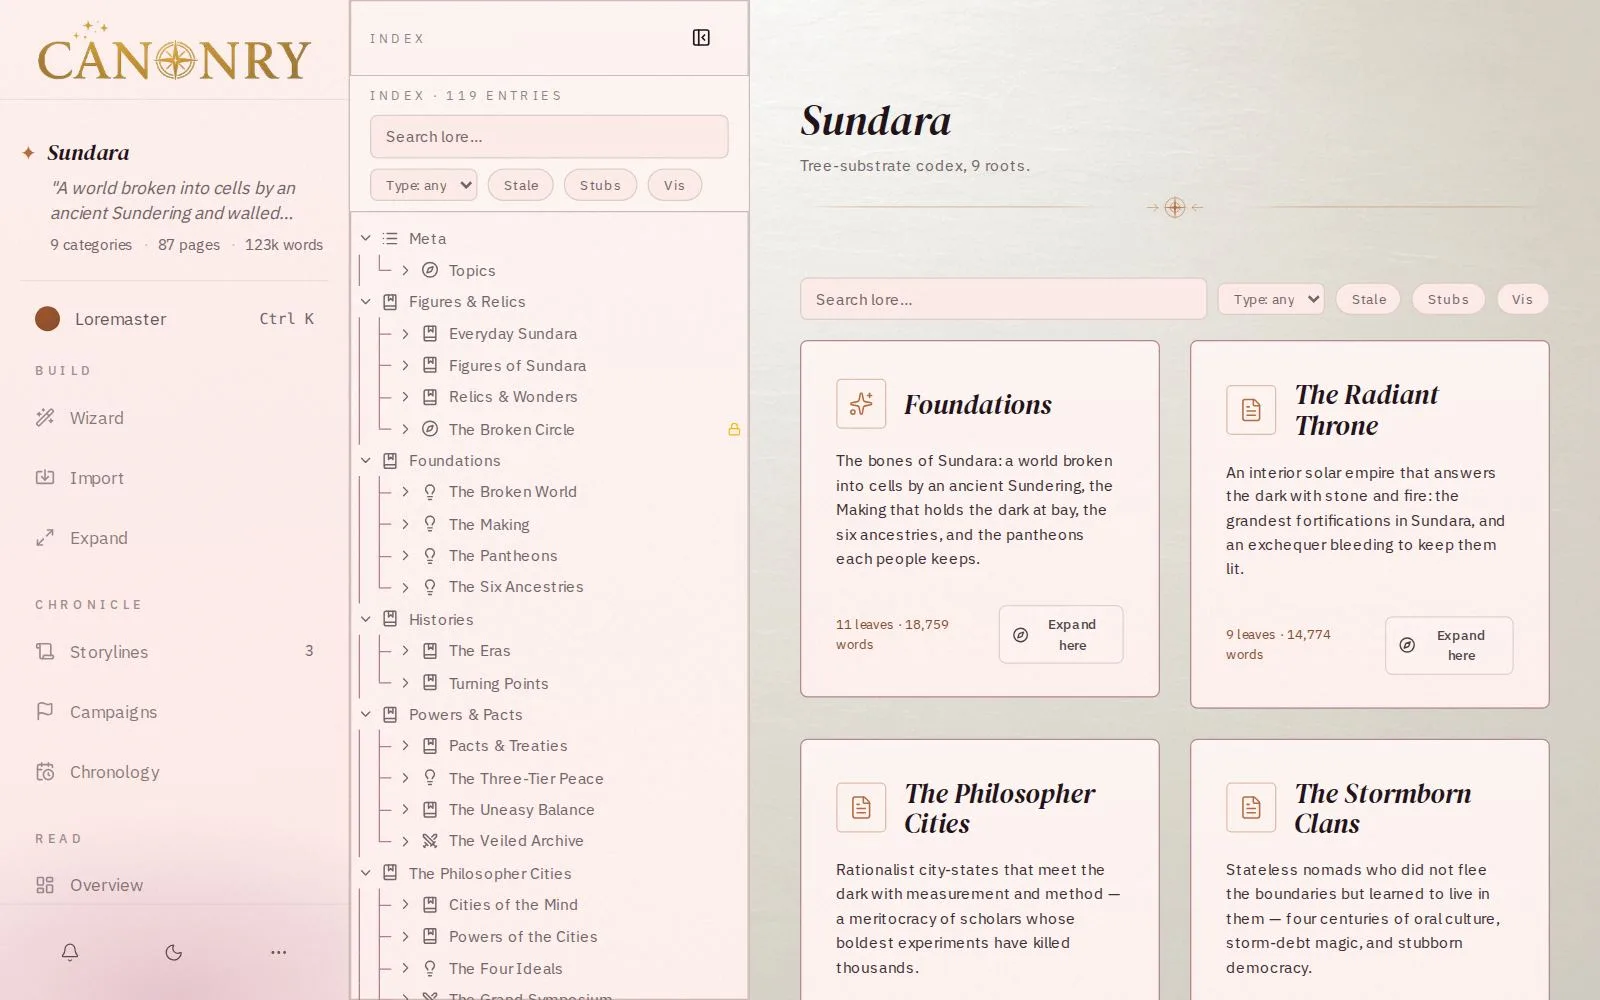Open the Type: any dropdown in the Index panel
This screenshot has width=1600, height=1000.
[424, 185]
